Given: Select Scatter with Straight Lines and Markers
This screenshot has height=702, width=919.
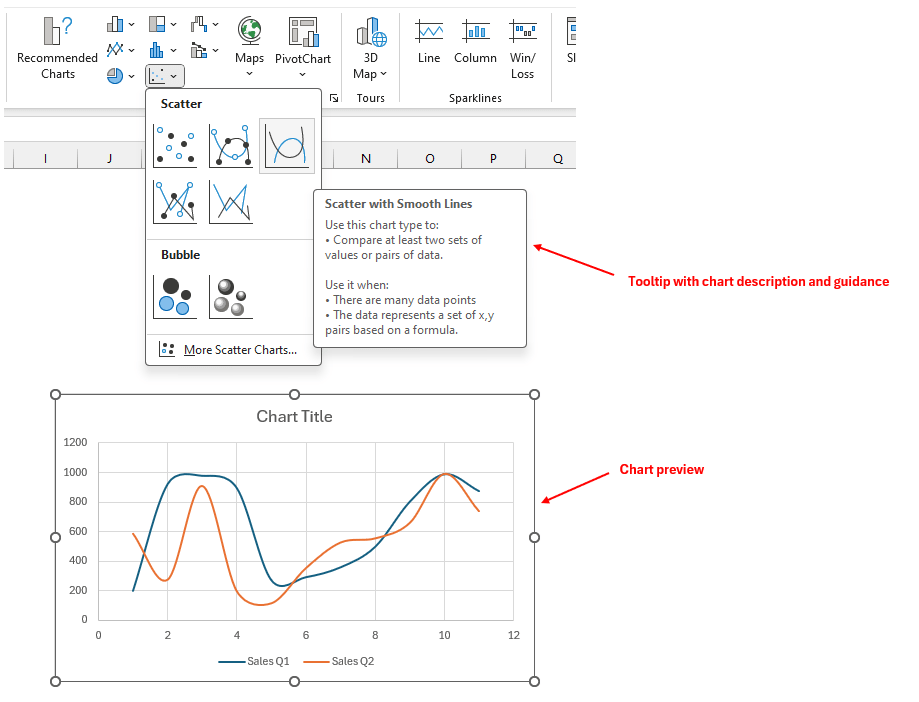Looking at the screenshot, I should [175, 202].
